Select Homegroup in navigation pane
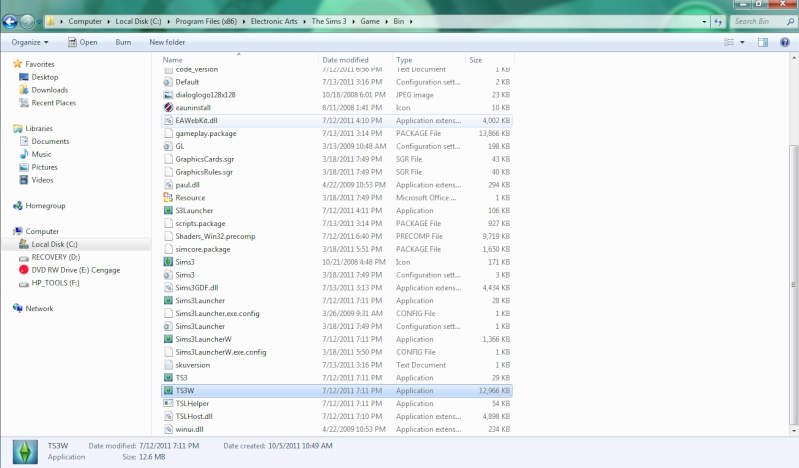This screenshot has width=799, height=468. 45,205
